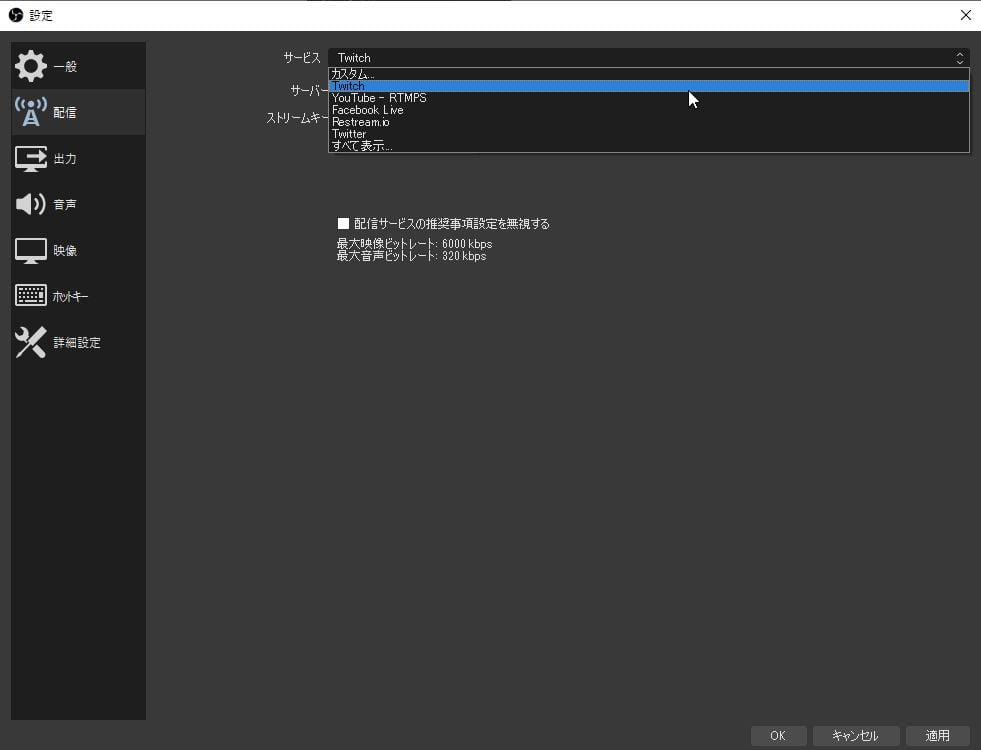Choose すべて表示... to show all services
This screenshot has height=750, width=981.
(x=362, y=146)
